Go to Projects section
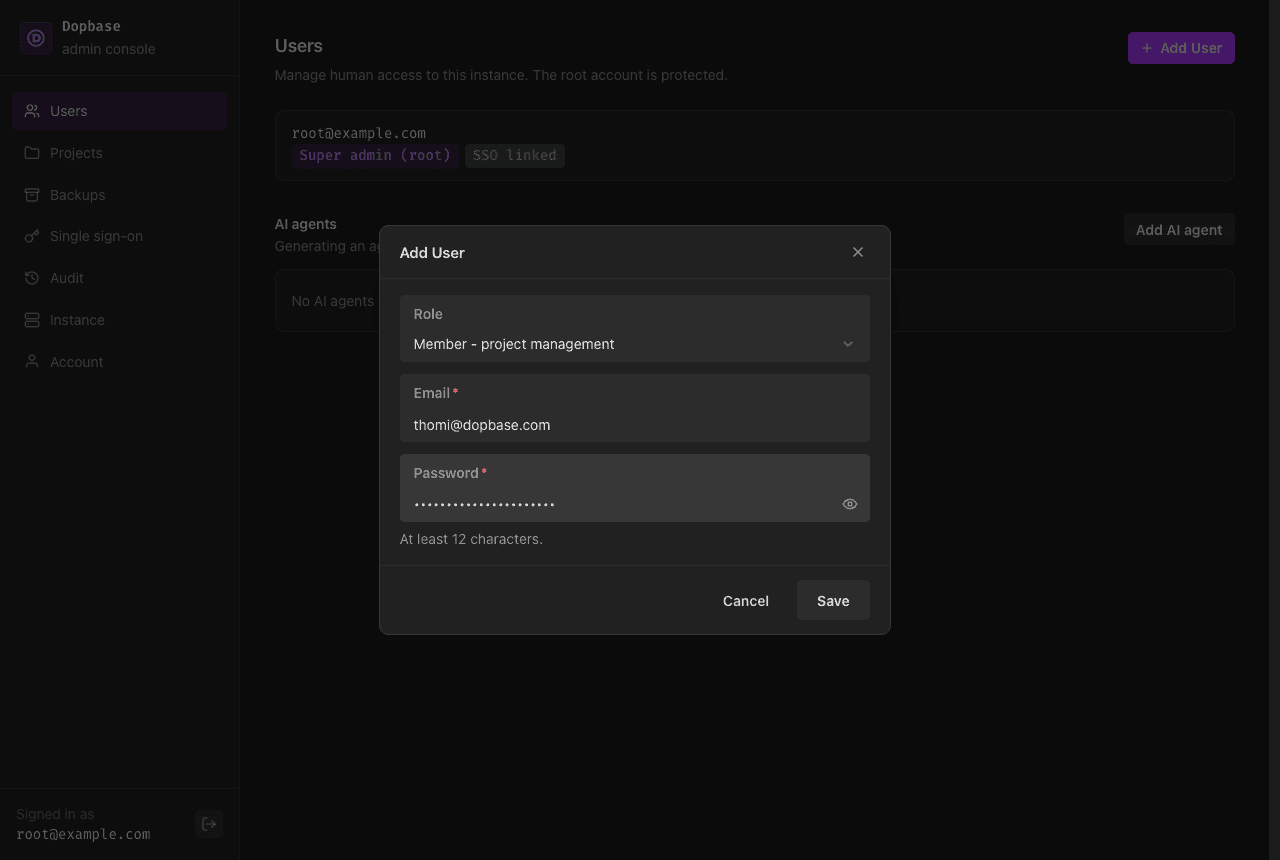This screenshot has width=1280, height=860. [x=120, y=153]
